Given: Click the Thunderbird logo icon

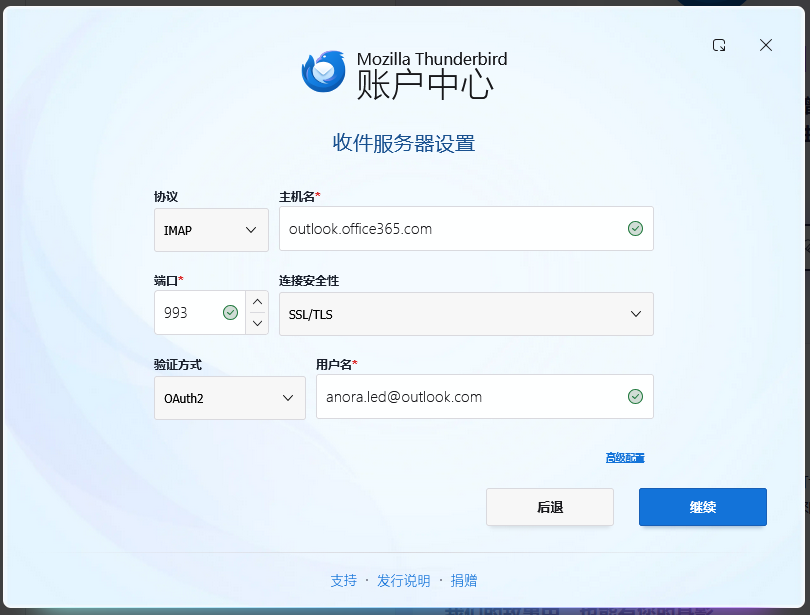Looking at the screenshot, I should pos(324,72).
